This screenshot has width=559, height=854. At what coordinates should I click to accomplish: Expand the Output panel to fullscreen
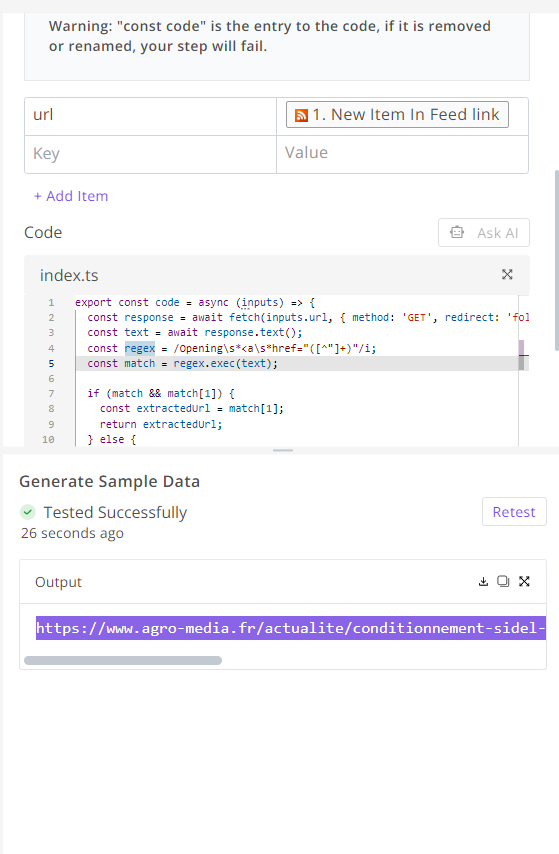pyautogui.click(x=524, y=582)
